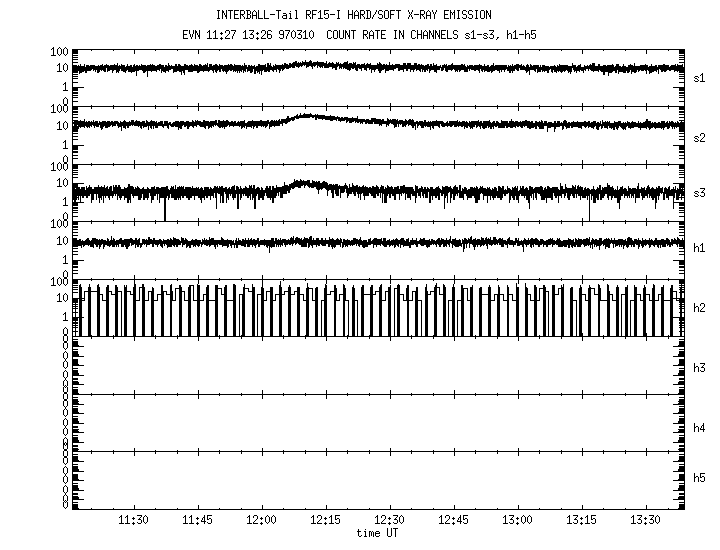Click the 12:00 time axis label
Image resolution: width=720 pixels, height=550 pixels.
262,521
